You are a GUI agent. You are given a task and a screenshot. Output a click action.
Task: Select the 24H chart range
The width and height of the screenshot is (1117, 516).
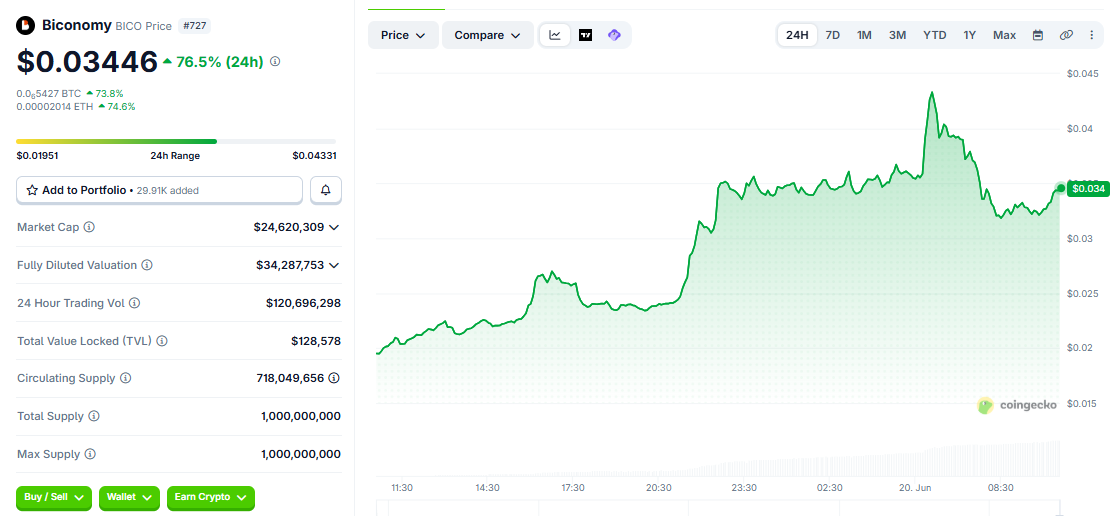[x=797, y=35]
